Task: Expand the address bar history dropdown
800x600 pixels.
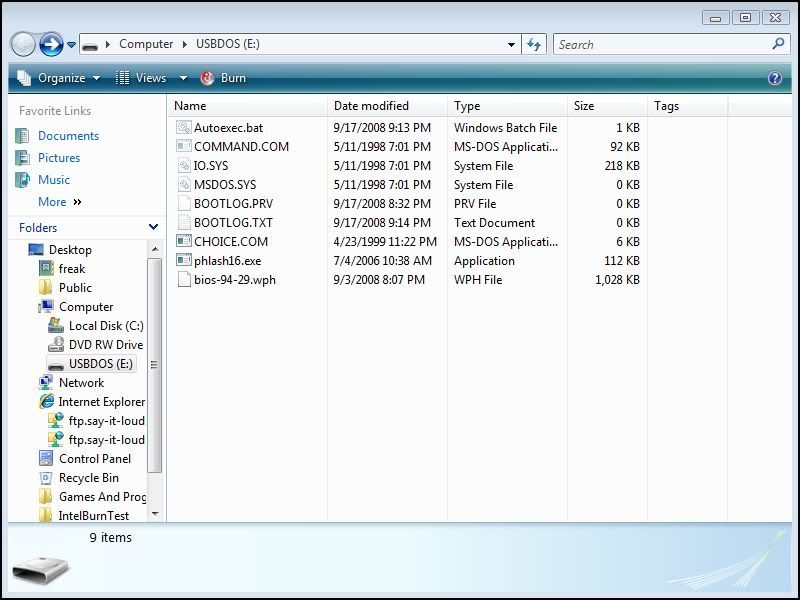Action: coord(511,45)
